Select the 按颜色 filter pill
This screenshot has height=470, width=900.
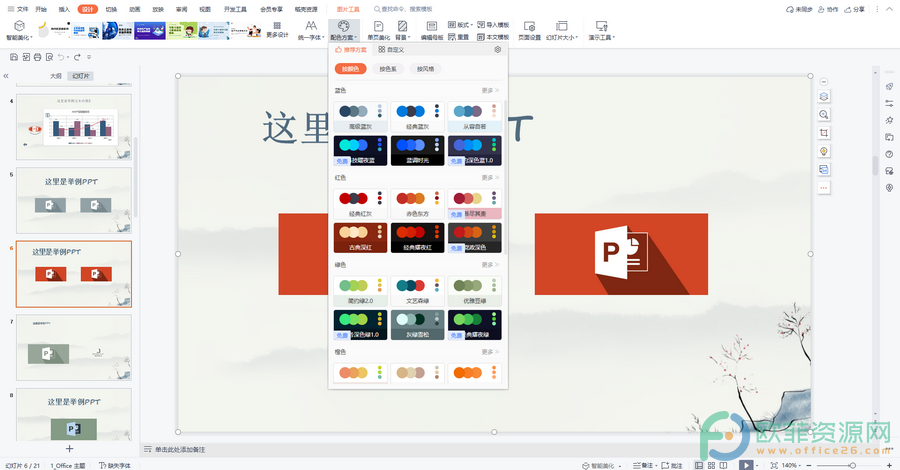[350, 69]
